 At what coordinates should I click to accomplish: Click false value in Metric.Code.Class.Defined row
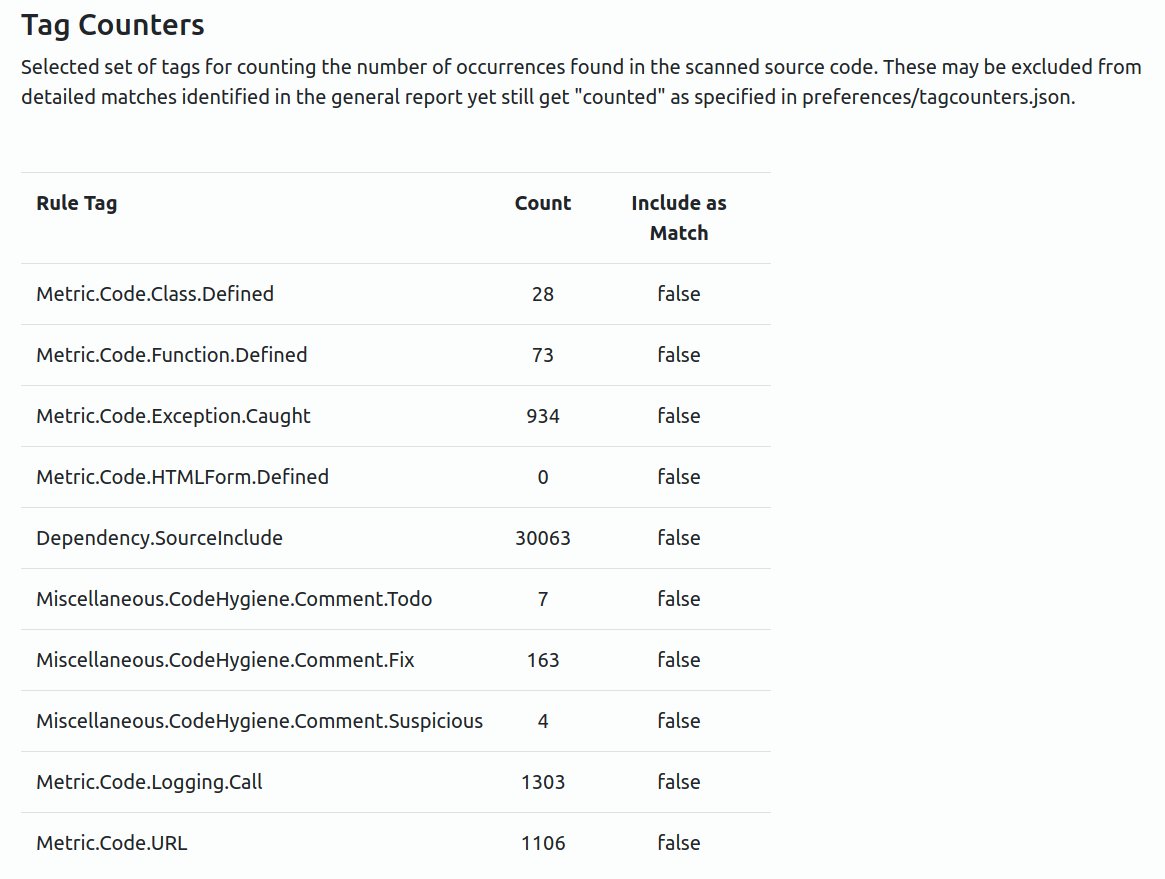(678, 294)
